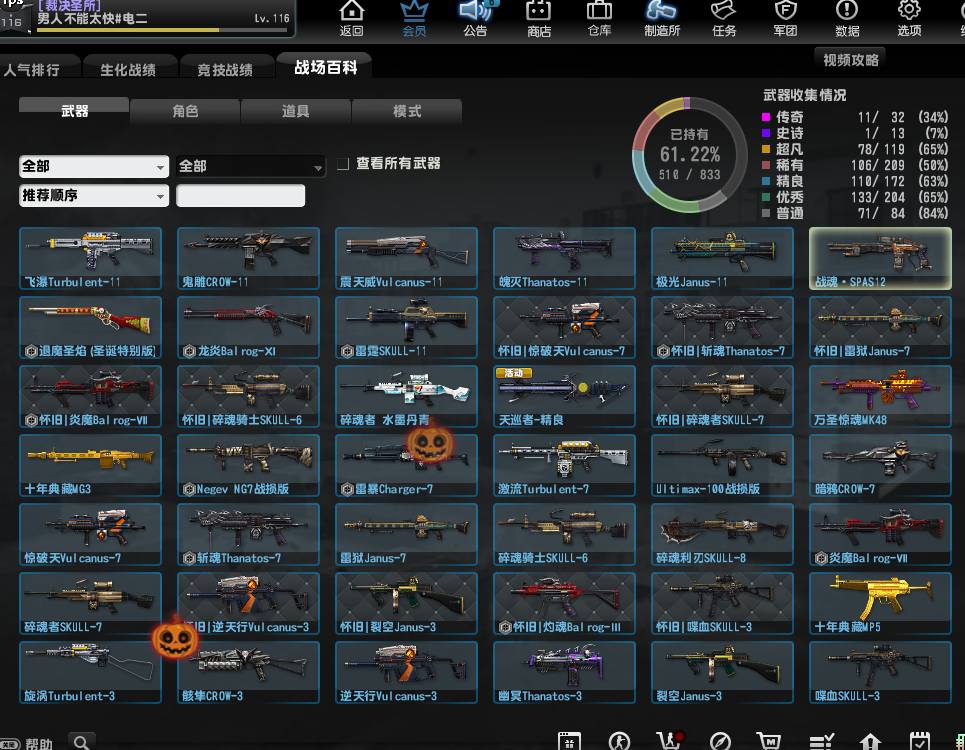The height and width of the screenshot is (750, 965).
Task: Open the first 全部 white dropdown
Action: (x=94, y=166)
